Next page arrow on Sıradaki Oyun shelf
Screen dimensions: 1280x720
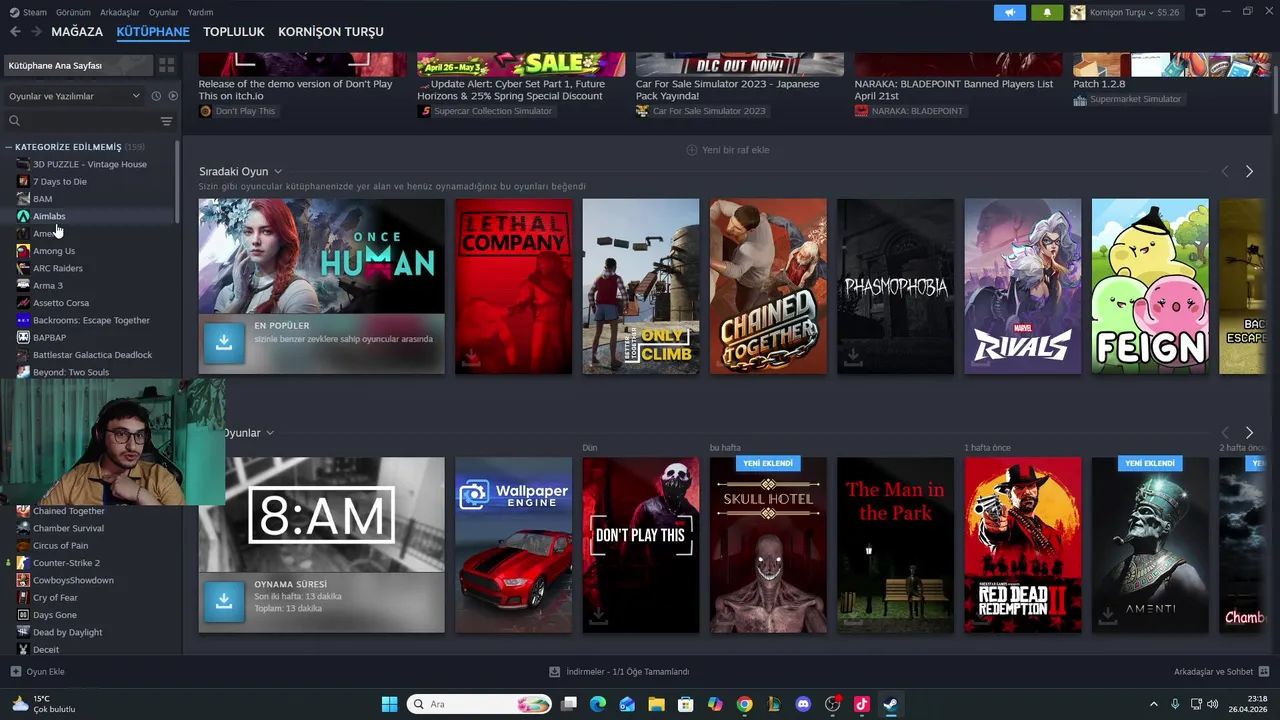pos(1249,172)
